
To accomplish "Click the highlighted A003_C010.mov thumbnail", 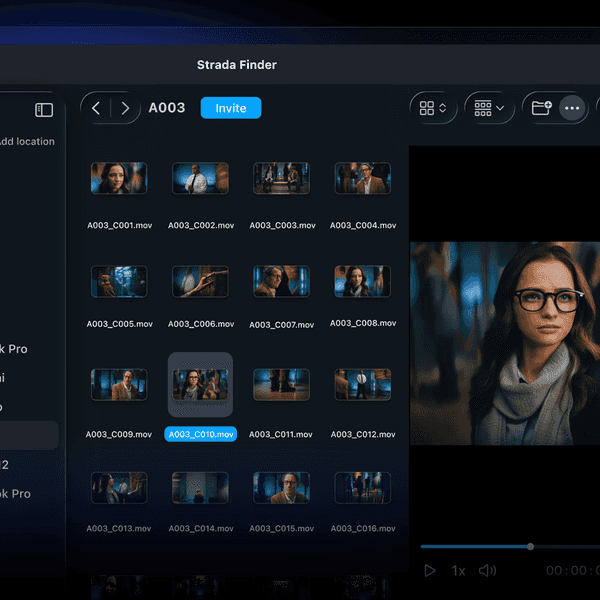I will click(201, 385).
